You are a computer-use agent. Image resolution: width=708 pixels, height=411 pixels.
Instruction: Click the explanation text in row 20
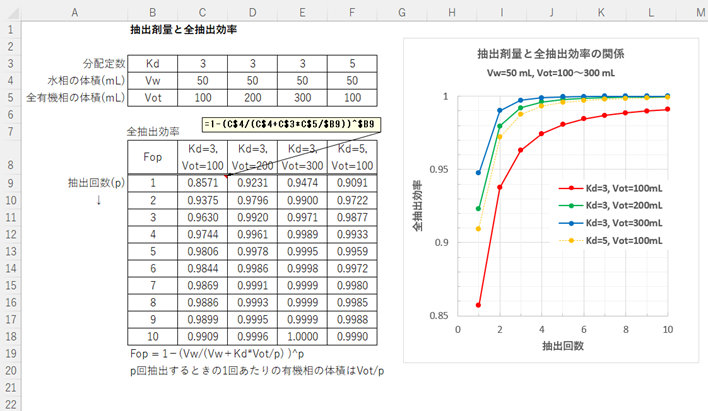(x=257, y=371)
